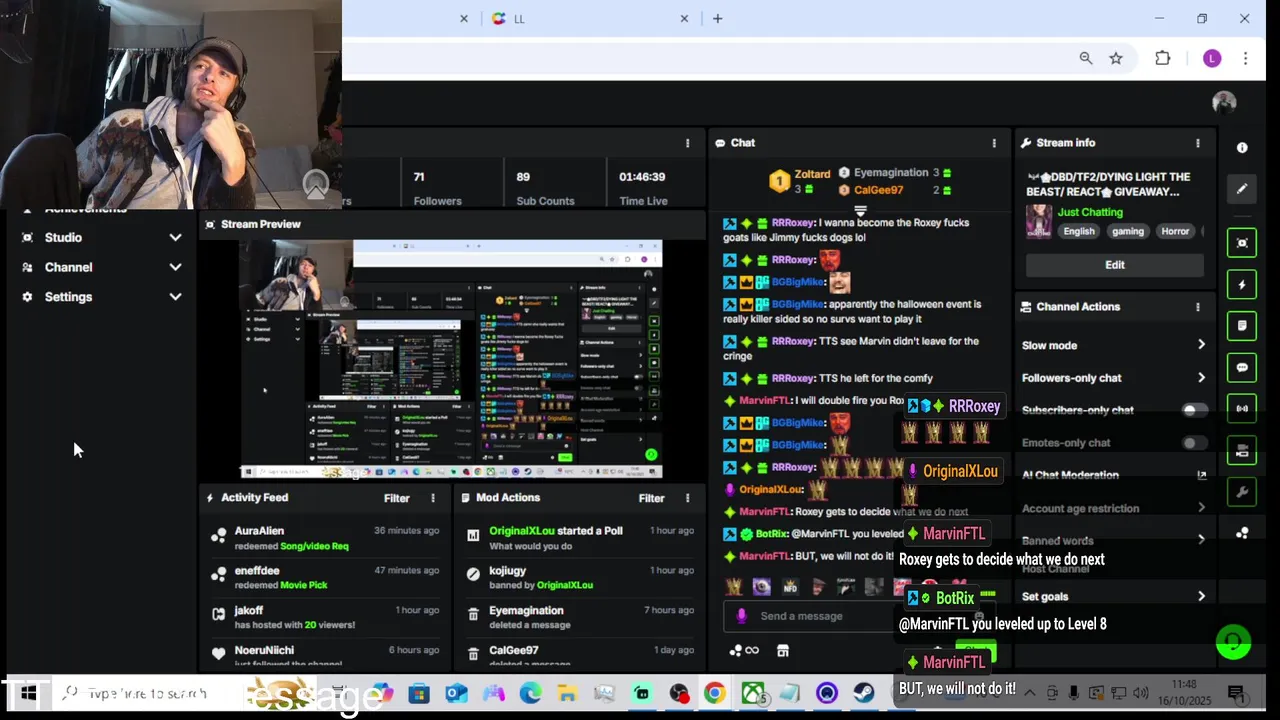Click the browser zoom magnifier icon

tap(1086, 59)
